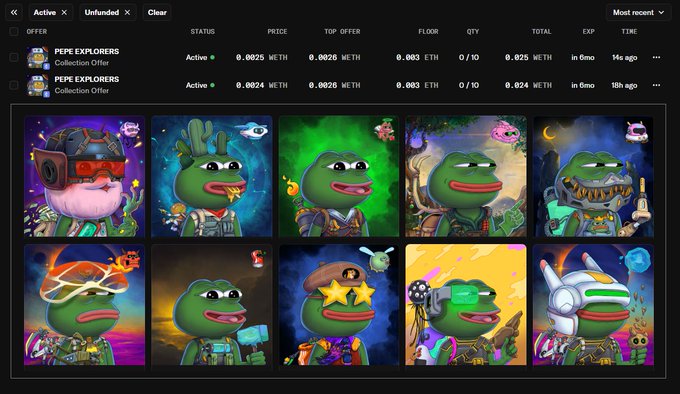Image resolution: width=680 pixels, height=394 pixels.
Task: Click the Active status in the 18h ago row
Action: coord(200,85)
